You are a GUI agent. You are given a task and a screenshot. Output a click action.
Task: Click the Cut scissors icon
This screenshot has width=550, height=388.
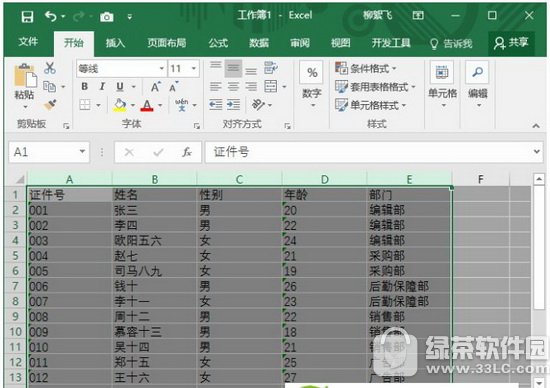pyautogui.click(x=50, y=68)
